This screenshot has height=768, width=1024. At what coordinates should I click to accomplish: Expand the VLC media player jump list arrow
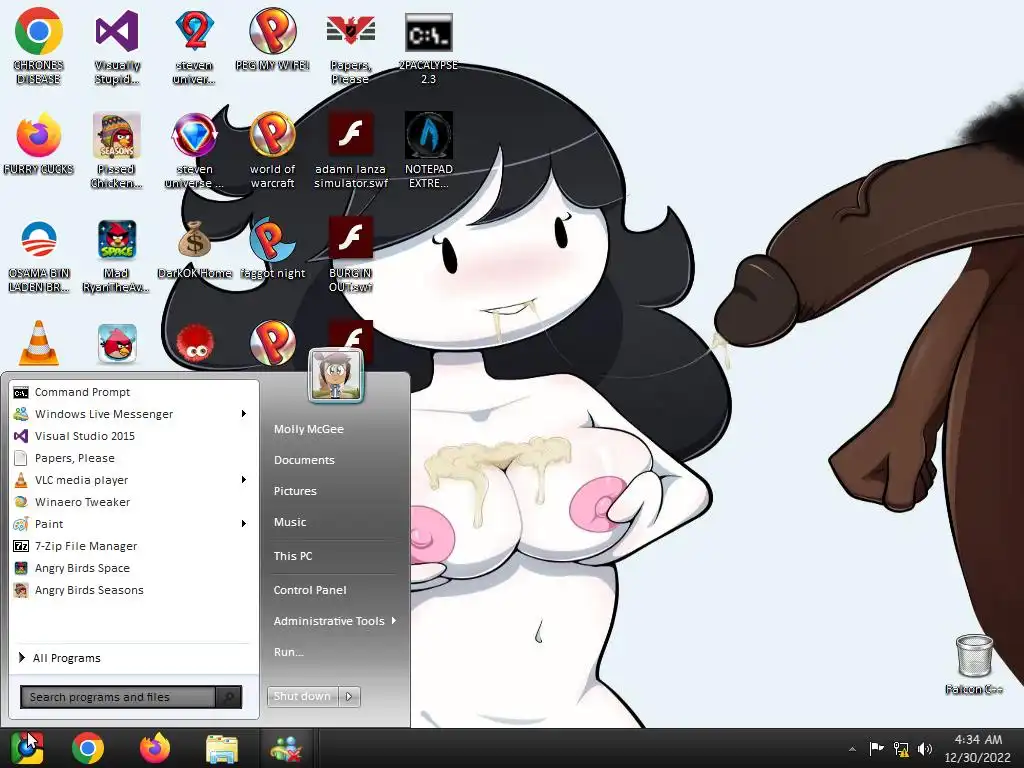point(244,479)
